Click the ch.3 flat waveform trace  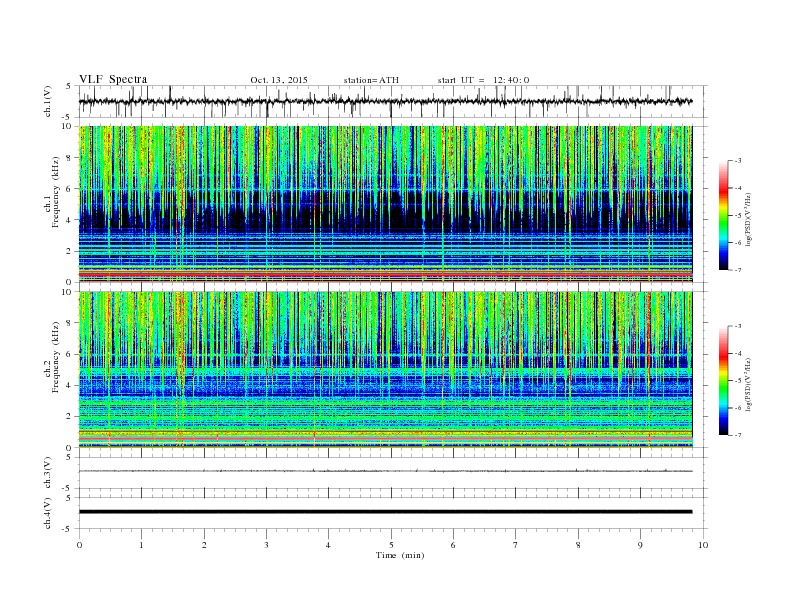click(x=385, y=471)
